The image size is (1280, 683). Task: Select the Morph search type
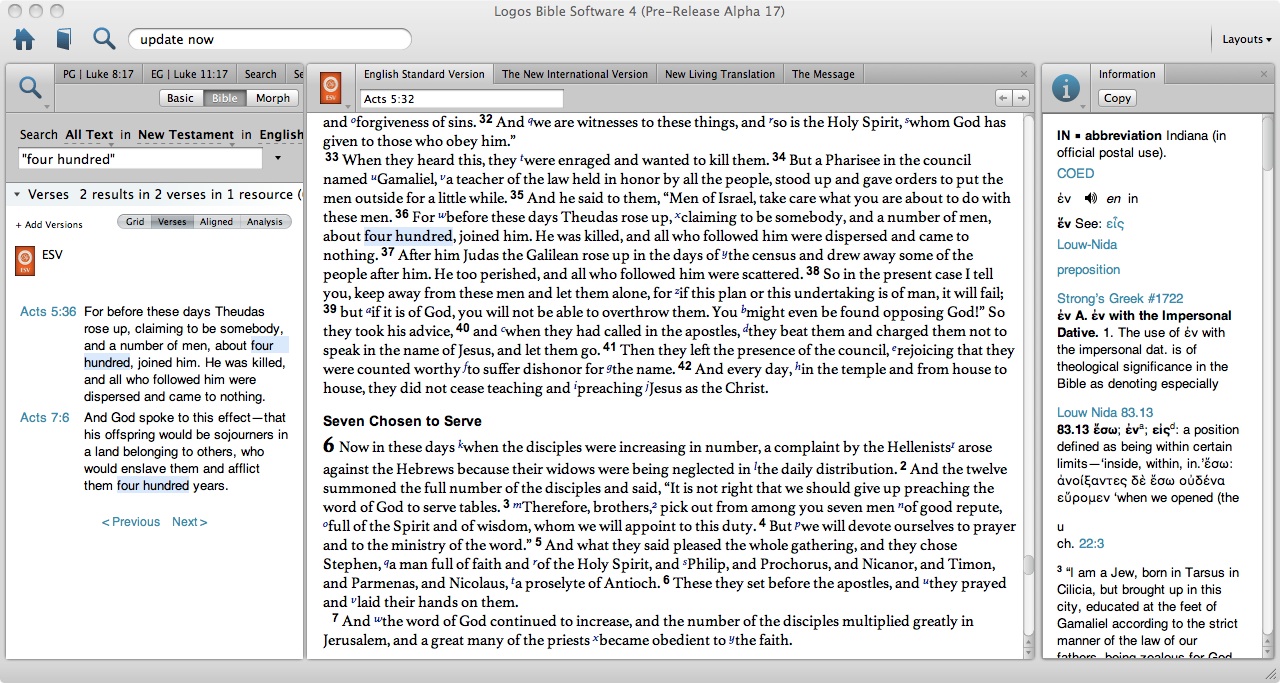point(272,98)
